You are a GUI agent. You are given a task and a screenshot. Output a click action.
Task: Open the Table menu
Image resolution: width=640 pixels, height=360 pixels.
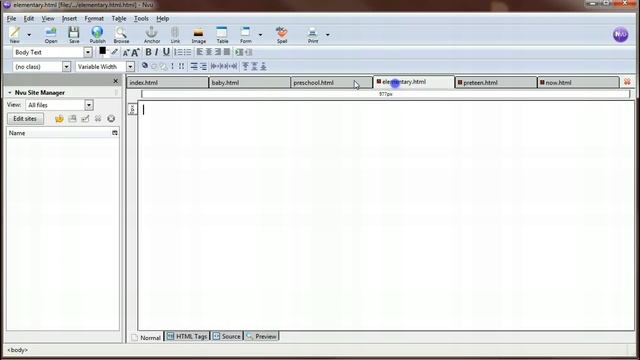119,18
